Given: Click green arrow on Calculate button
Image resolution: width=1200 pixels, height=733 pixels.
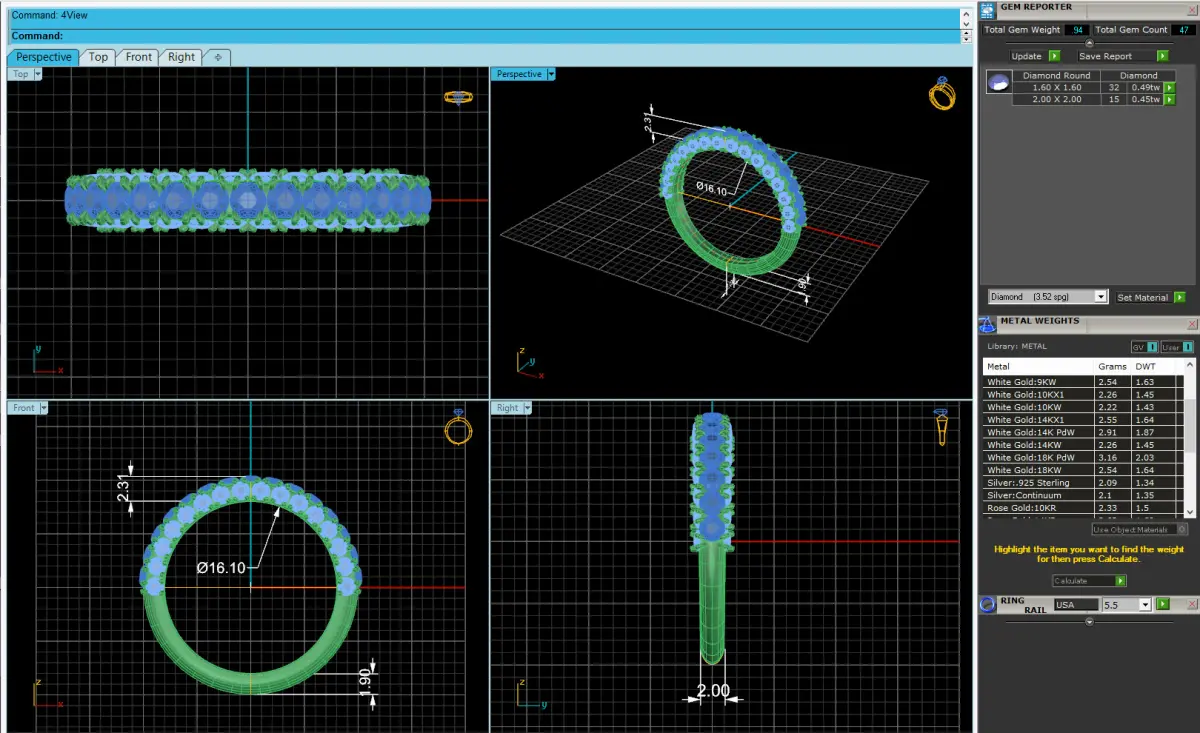Looking at the screenshot, I should [1120, 581].
